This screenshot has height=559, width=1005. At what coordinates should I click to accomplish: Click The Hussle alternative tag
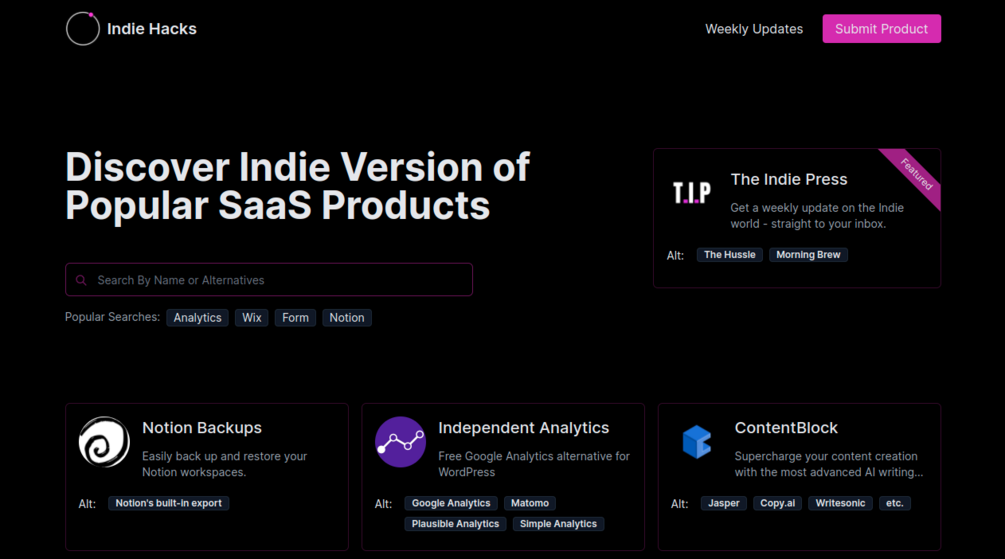(x=730, y=255)
